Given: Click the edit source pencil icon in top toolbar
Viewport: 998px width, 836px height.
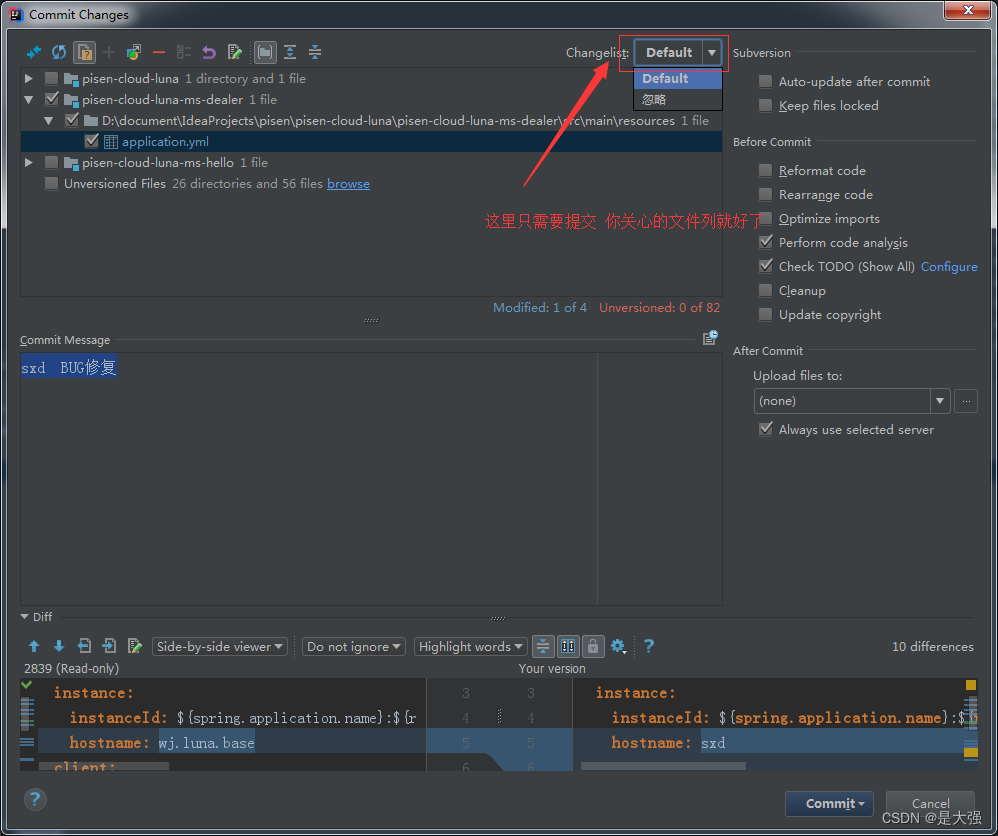Looking at the screenshot, I should pyautogui.click(x=235, y=52).
